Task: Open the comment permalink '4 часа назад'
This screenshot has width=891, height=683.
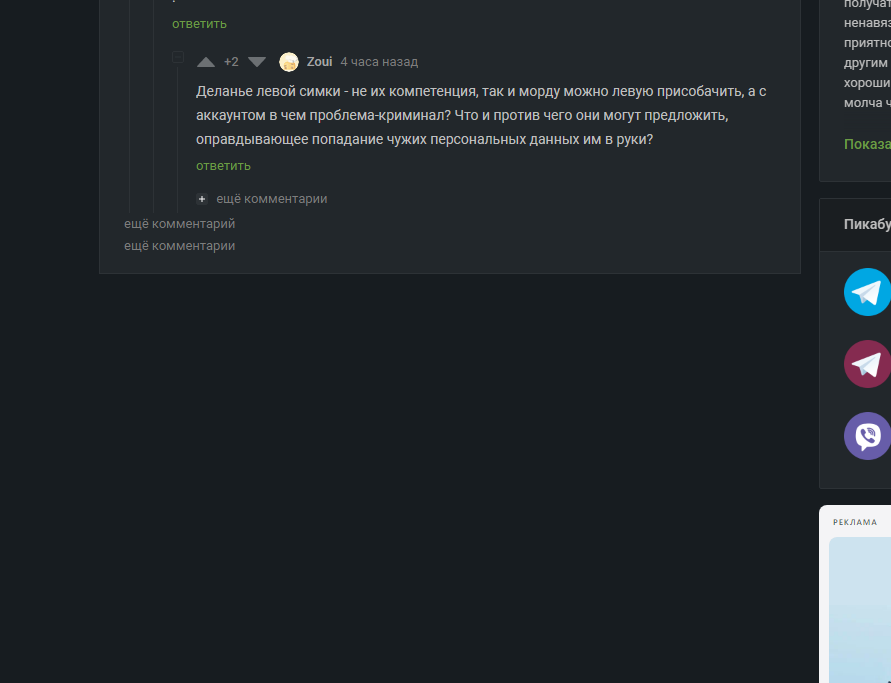Action: tap(379, 62)
